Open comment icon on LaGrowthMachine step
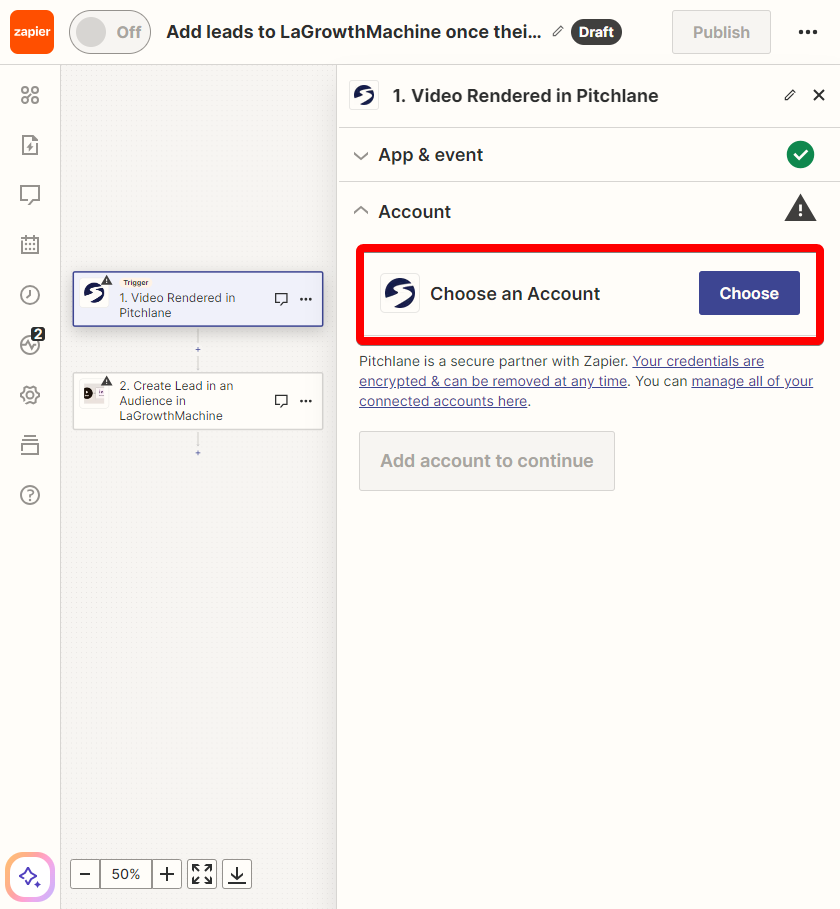Image resolution: width=840 pixels, height=909 pixels. click(281, 401)
